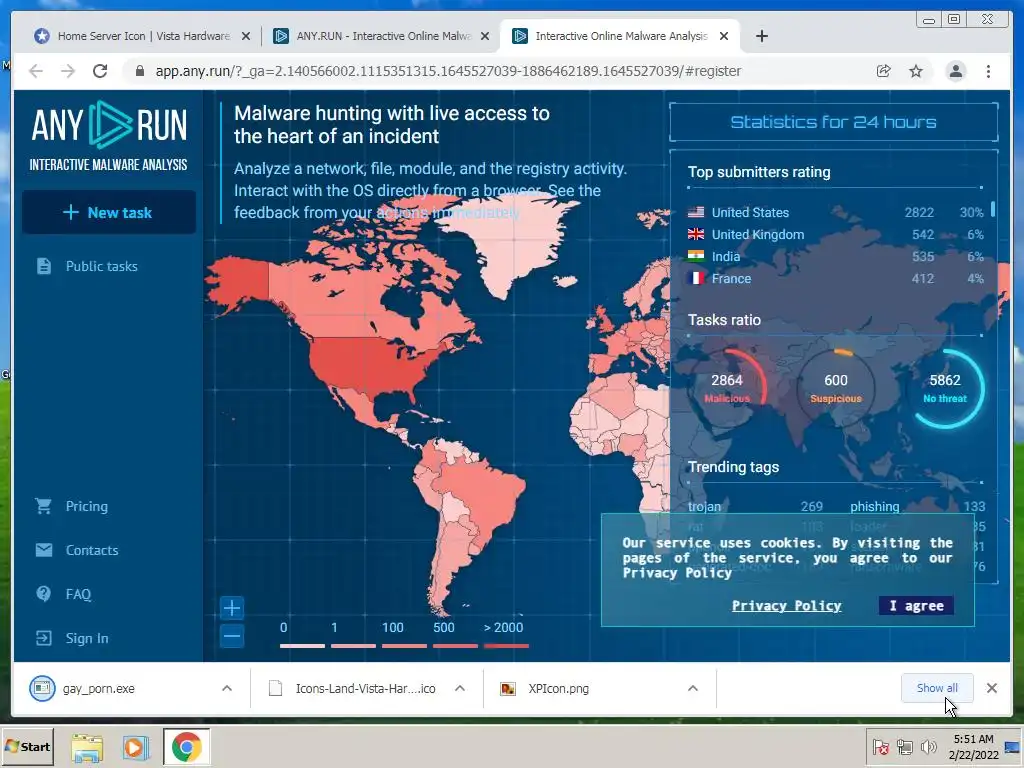Click the Public tasks document icon
The height and width of the screenshot is (768, 1024).
pos(44,266)
